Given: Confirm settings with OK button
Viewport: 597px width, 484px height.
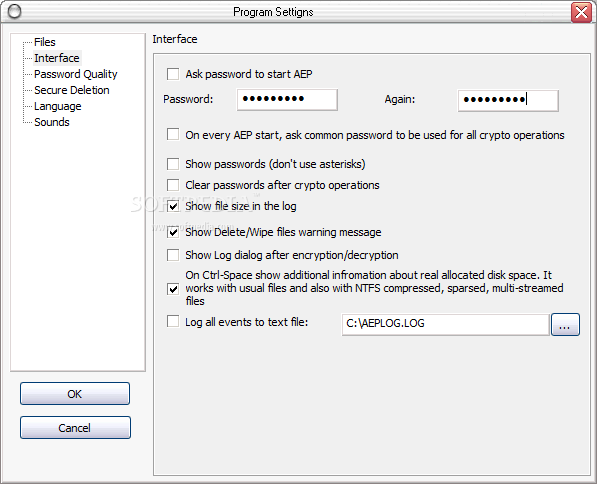Looking at the screenshot, I should [75, 393].
